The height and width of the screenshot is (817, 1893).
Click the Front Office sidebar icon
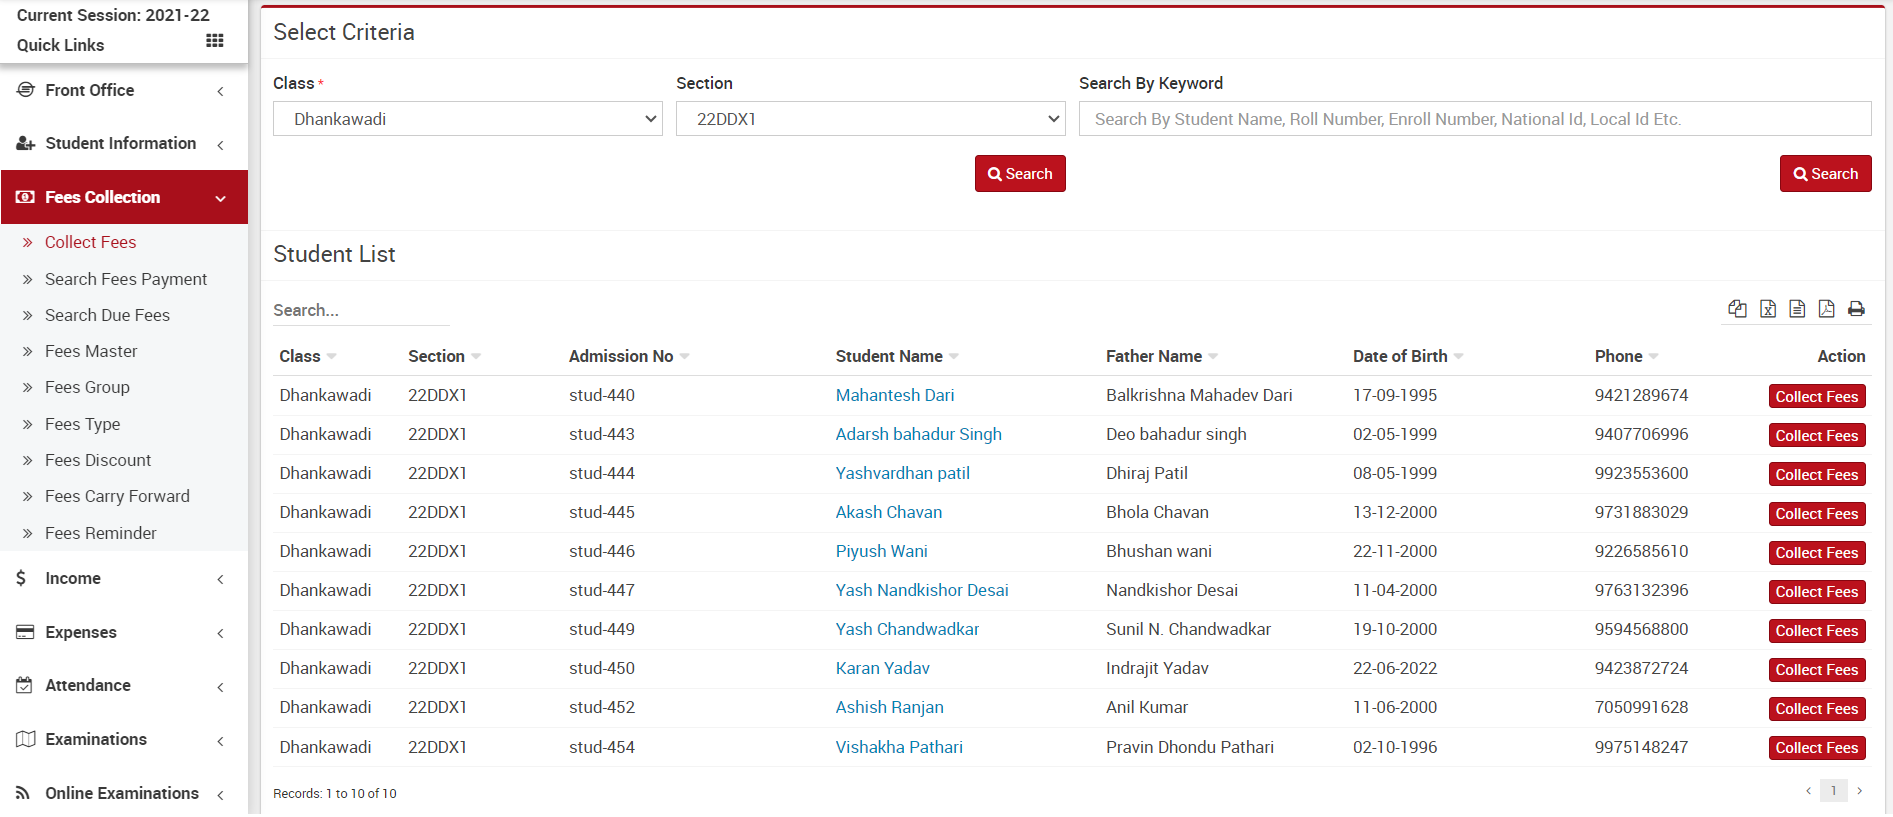coord(26,90)
